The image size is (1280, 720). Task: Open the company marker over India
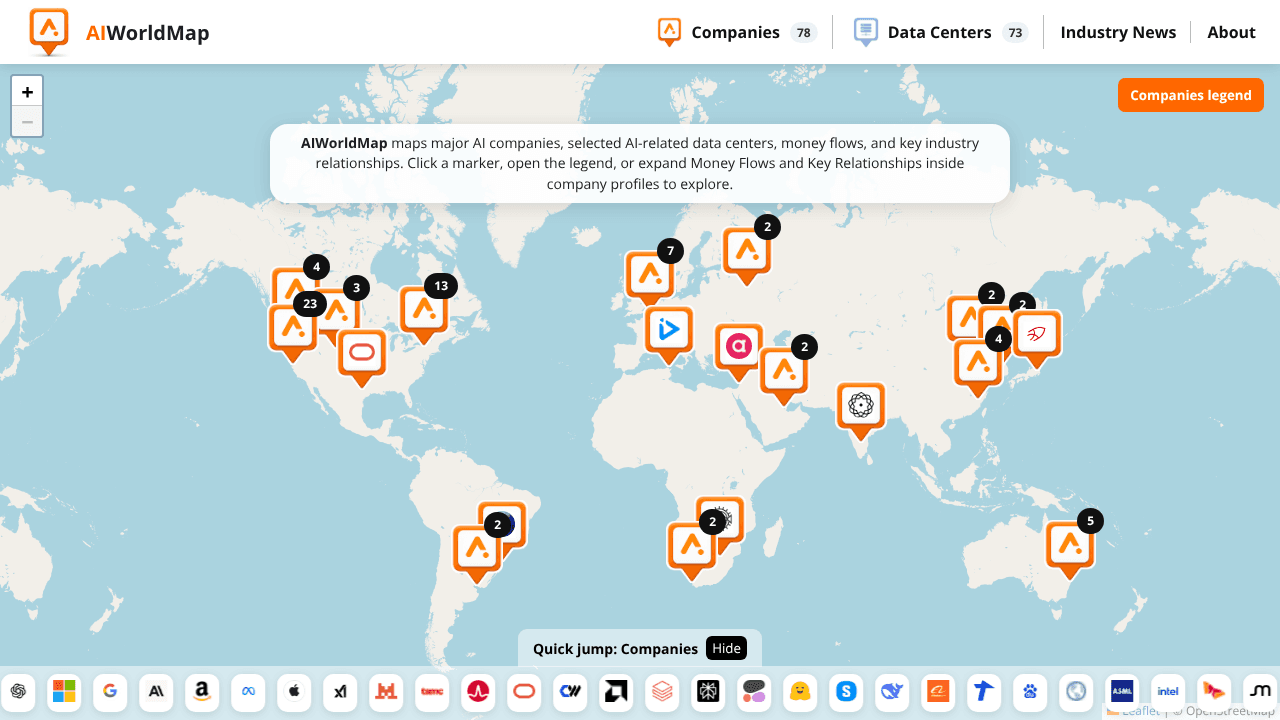pyautogui.click(x=861, y=410)
